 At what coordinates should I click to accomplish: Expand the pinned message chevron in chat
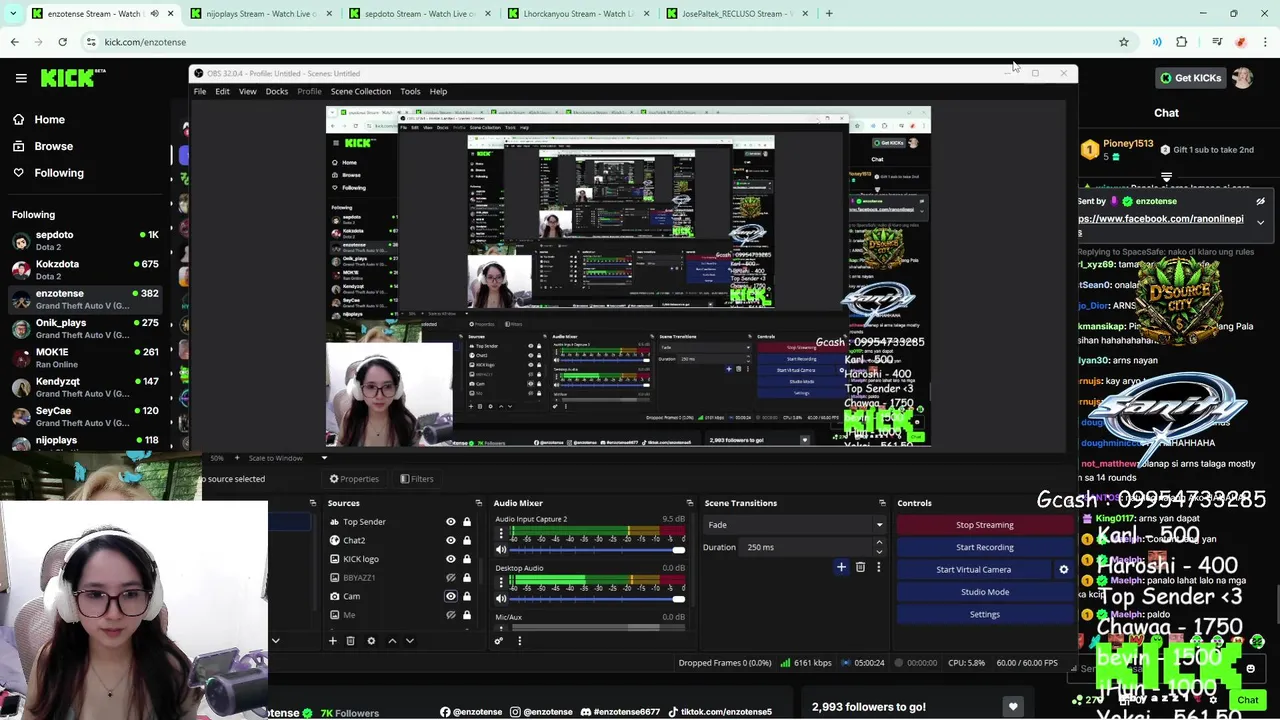coord(1260,222)
